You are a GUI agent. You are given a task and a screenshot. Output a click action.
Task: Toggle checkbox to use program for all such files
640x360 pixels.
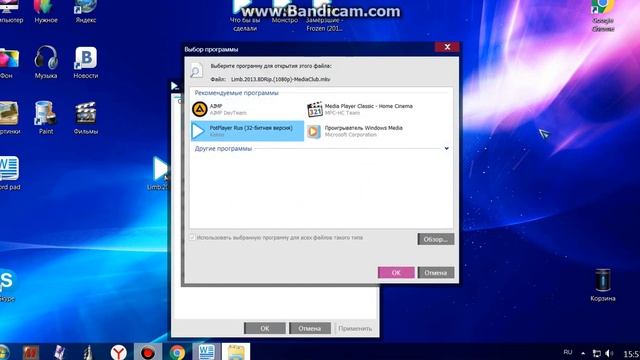192,238
